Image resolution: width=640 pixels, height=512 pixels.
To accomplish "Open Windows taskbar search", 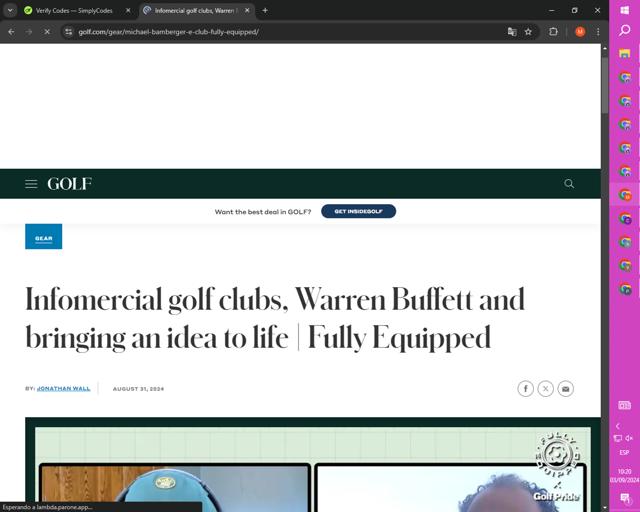I will (x=624, y=30).
